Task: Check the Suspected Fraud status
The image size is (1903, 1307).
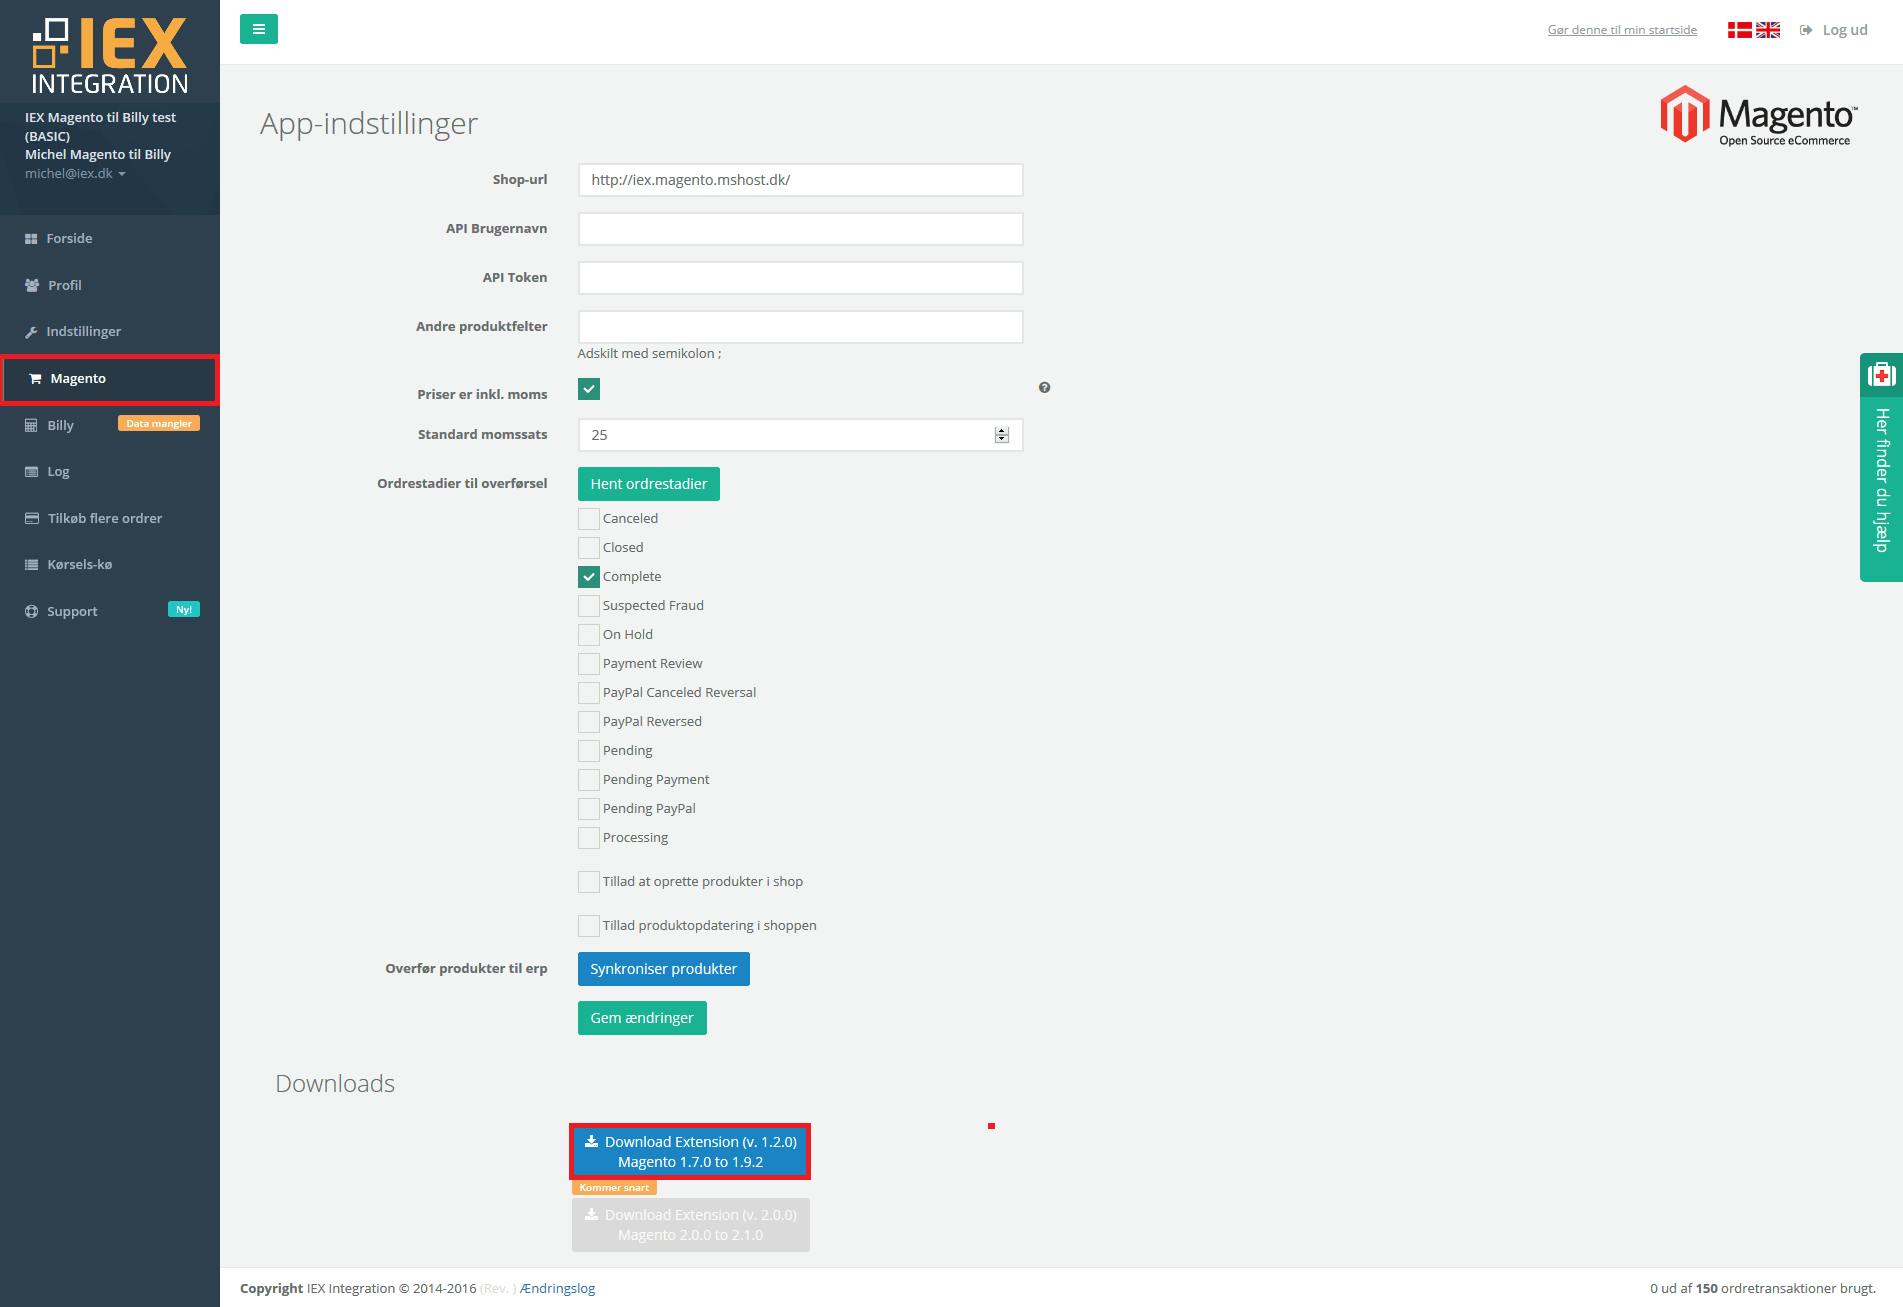Action: pos(589,606)
